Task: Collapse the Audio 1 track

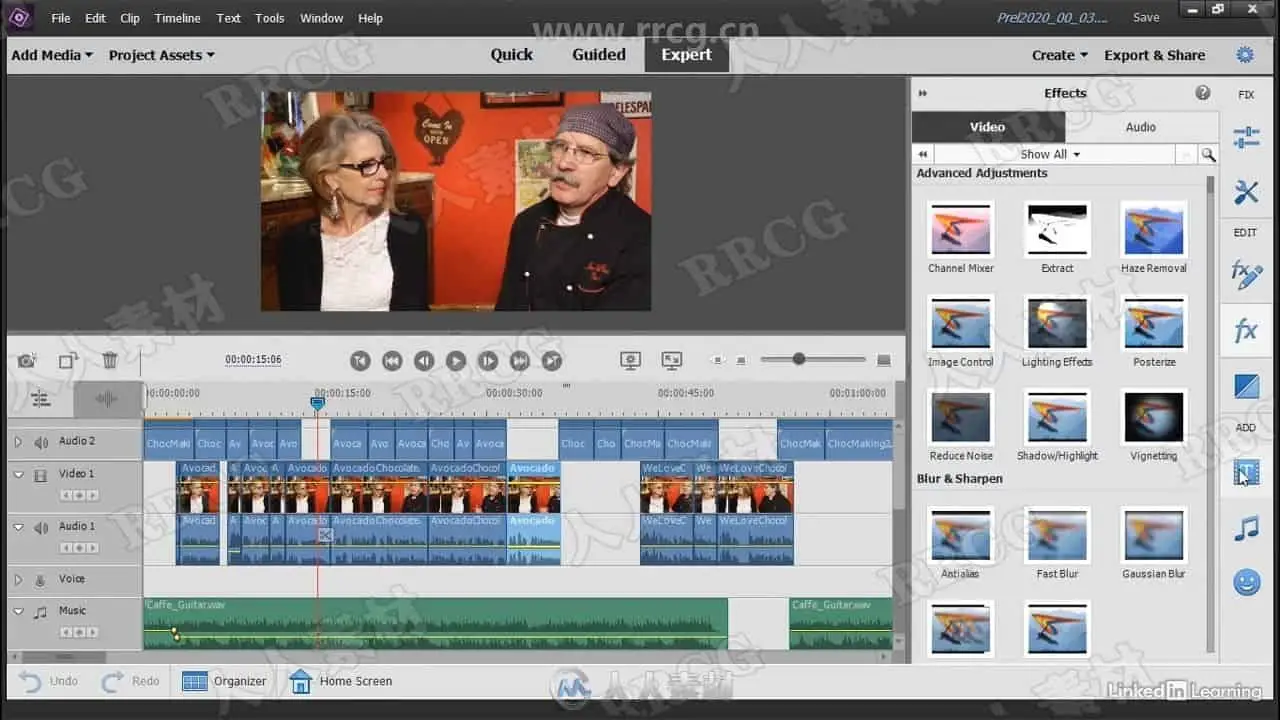Action: 17,527
